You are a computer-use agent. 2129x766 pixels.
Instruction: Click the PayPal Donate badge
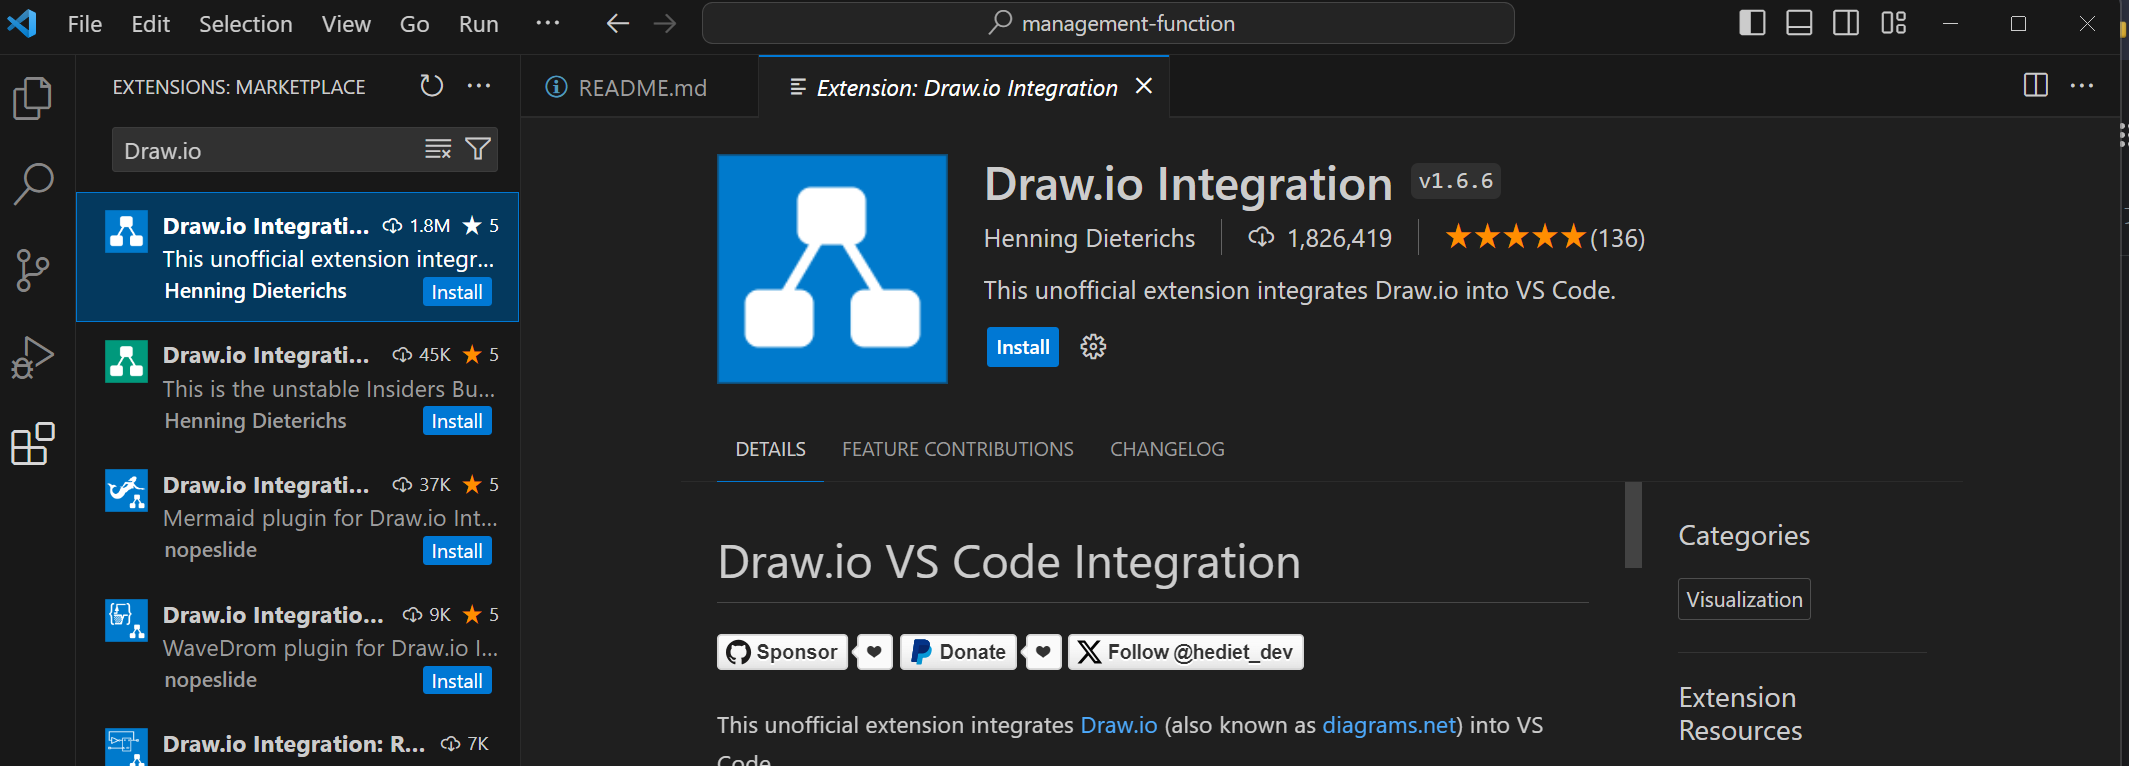[958, 652]
